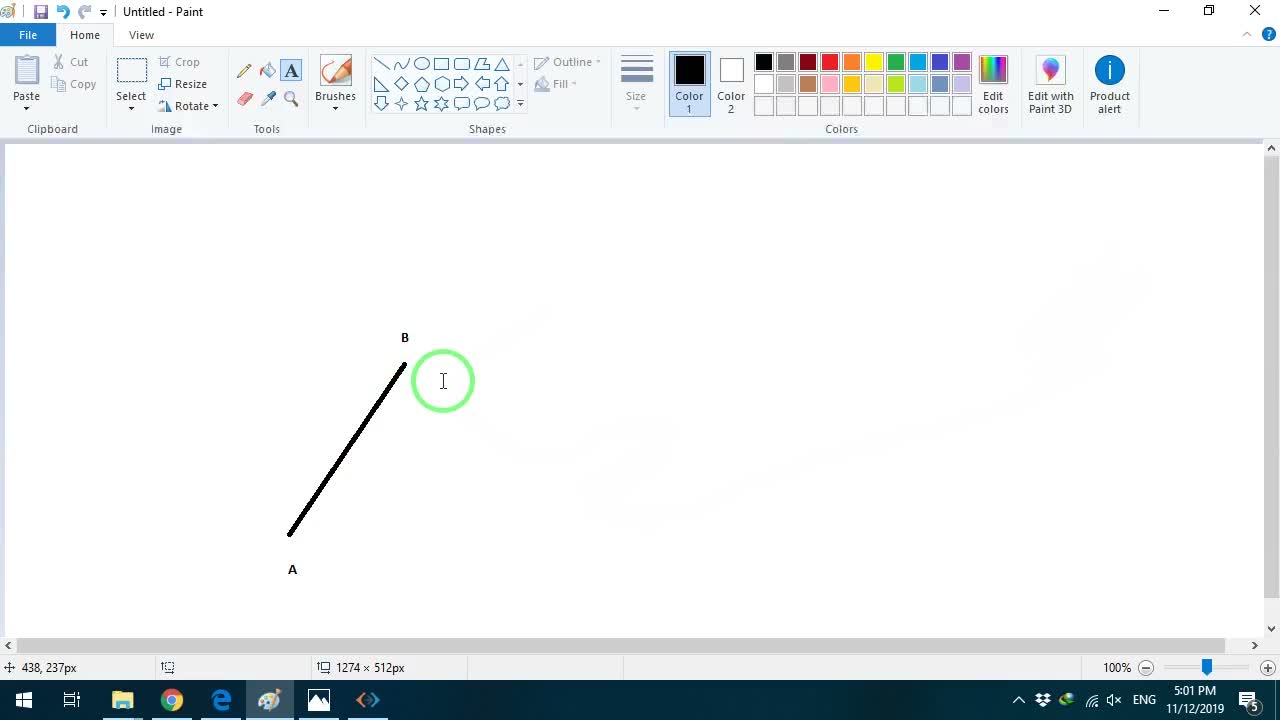This screenshot has width=1280, height=720.
Task: Choose the Polygon shape
Action: (481, 64)
